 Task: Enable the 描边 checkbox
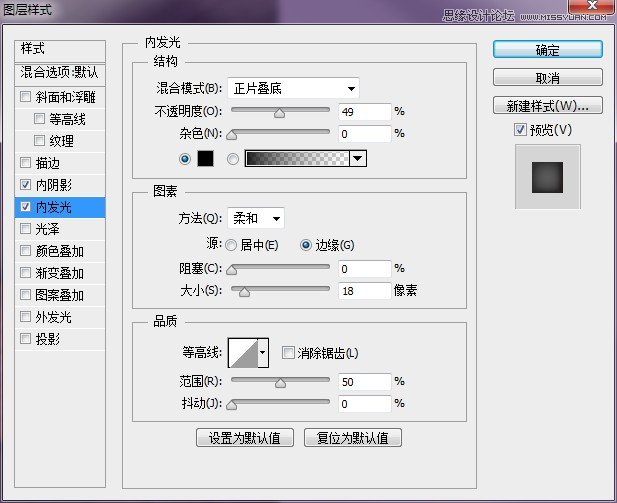(x=26, y=163)
